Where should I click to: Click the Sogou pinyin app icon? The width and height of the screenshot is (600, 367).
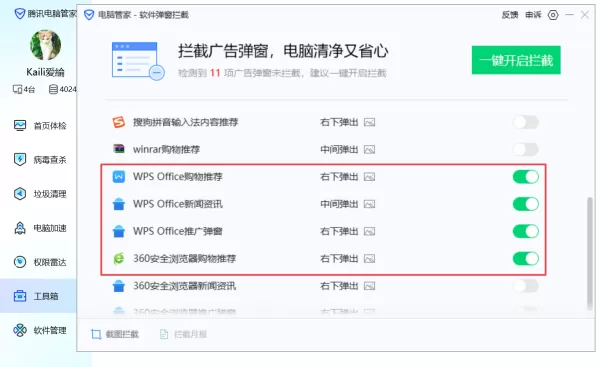pos(119,122)
